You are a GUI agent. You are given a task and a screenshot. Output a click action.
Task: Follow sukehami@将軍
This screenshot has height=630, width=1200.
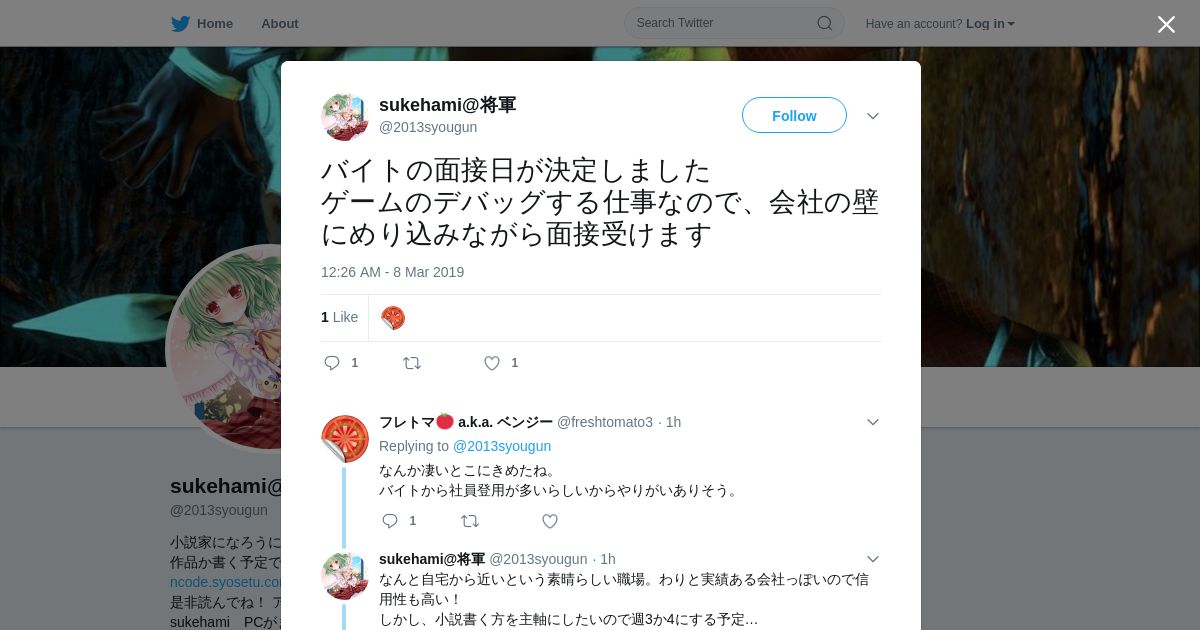click(794, 115)
